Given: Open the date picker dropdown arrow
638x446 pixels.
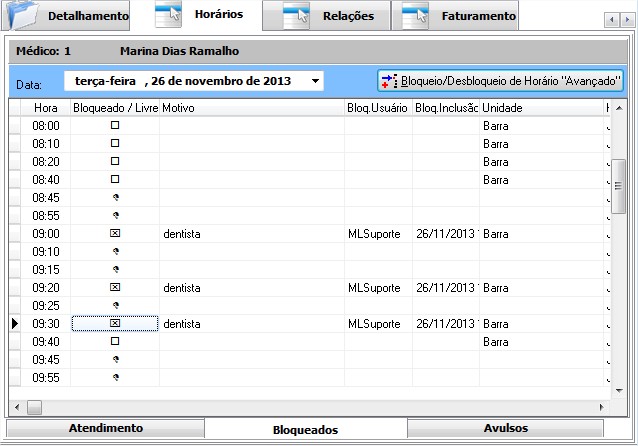Looking at the screenshot, I should click(x=315, y=81).
